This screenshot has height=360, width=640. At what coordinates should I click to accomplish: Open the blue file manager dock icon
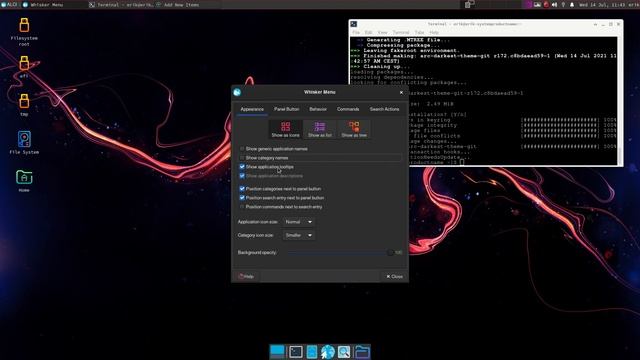click(311, 351)
